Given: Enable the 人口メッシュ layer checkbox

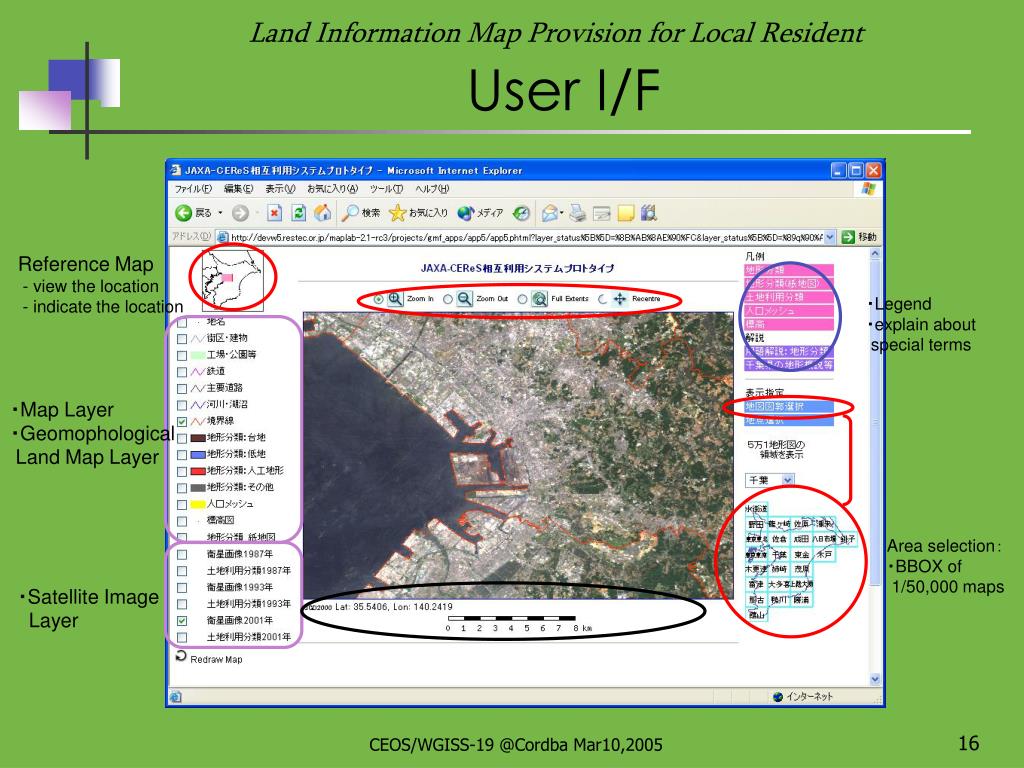Looking at the screenshot, I should pyautogui.click(x=182, y=505).
